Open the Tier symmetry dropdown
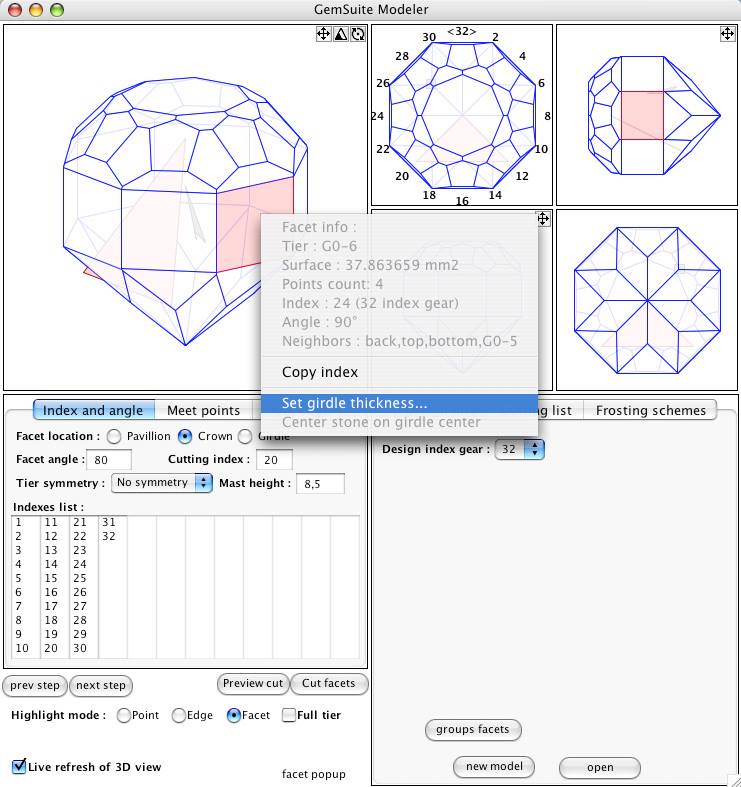 162,483
